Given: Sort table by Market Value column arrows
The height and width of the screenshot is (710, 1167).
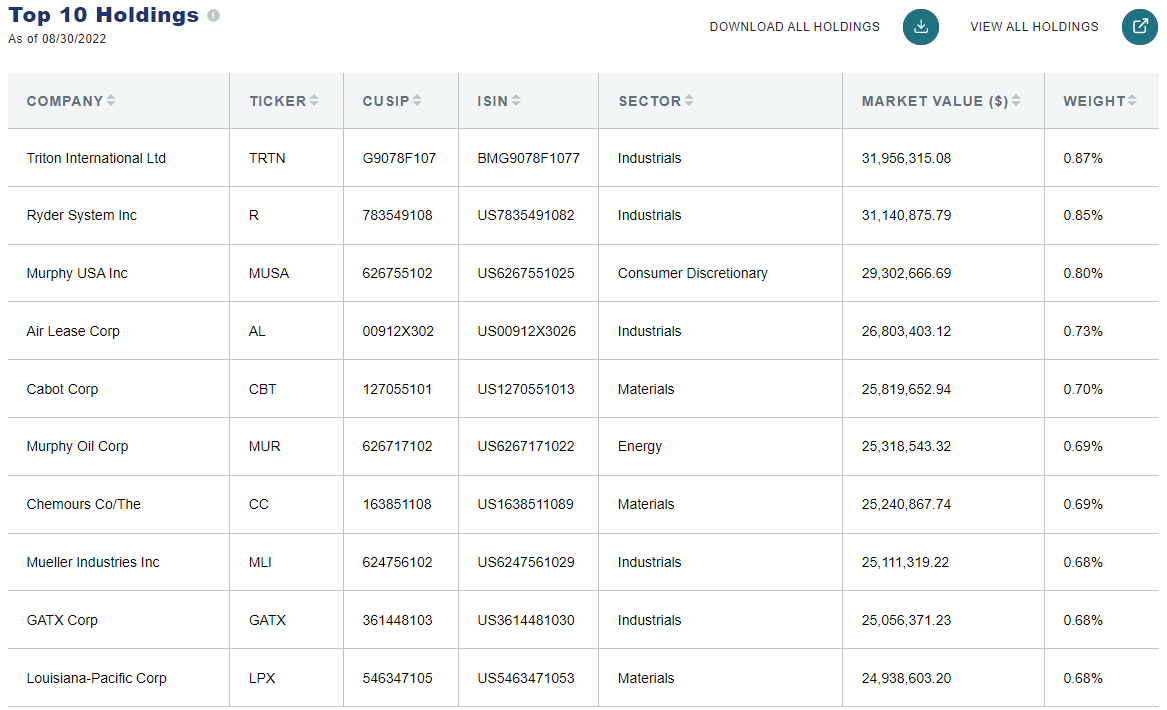Looking at the screenshot, I should coord(1016,100).
